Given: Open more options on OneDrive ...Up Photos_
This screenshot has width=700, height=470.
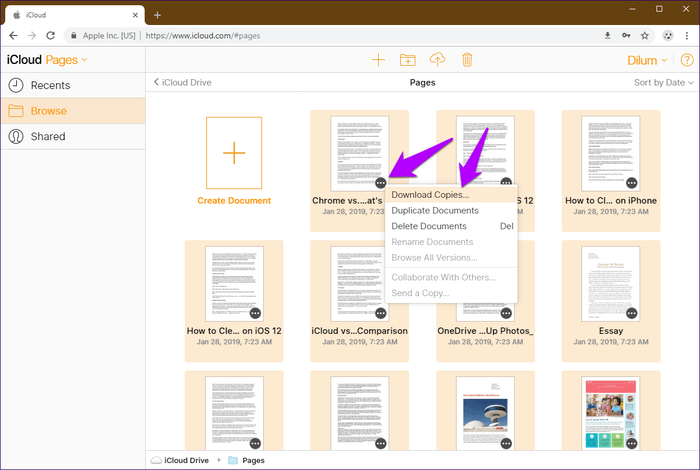Looking at the screenshot, I should point(506,313).
